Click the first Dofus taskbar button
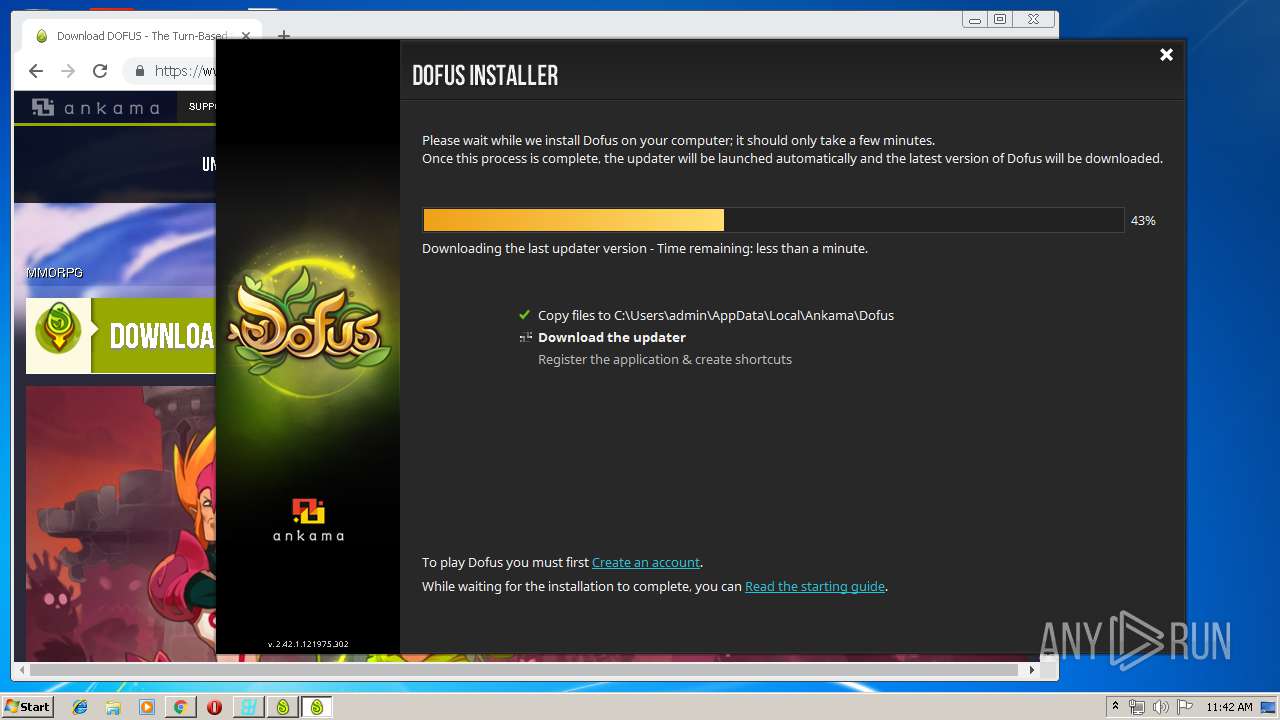 (x=283, y=707)
